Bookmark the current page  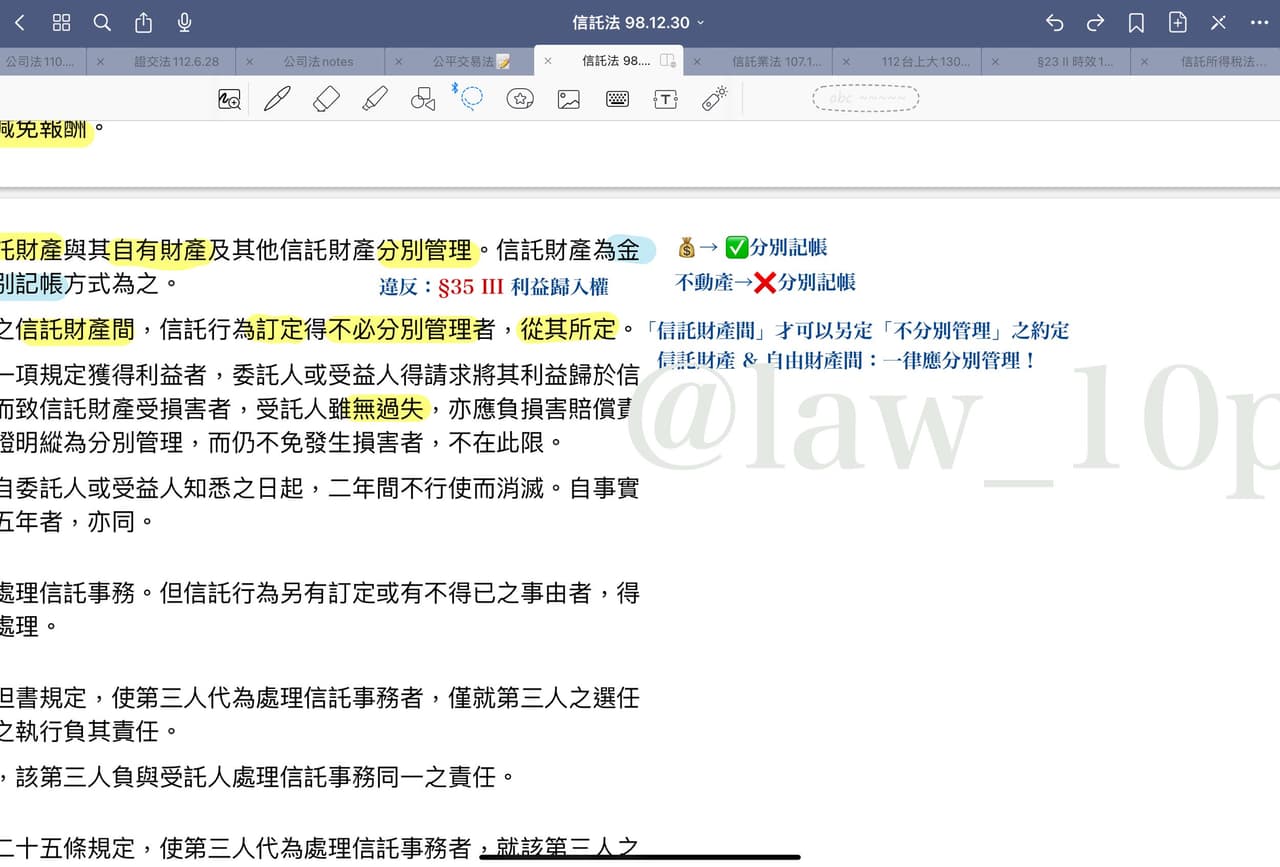tap(1136, 22)
